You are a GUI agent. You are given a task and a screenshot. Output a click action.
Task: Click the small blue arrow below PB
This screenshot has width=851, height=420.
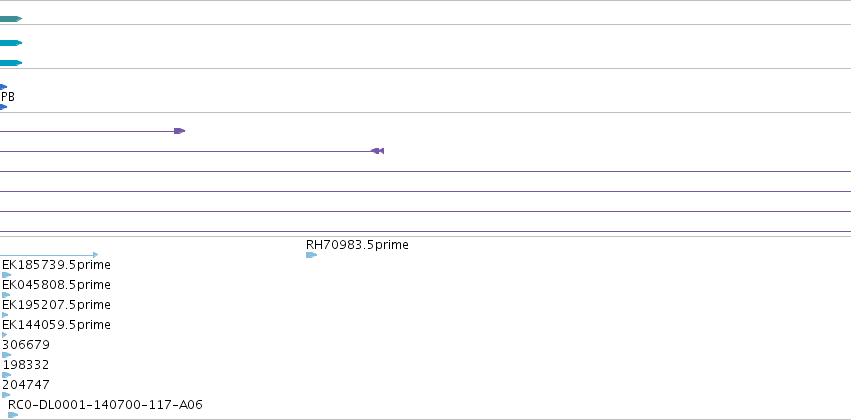[x=3, y=107]
